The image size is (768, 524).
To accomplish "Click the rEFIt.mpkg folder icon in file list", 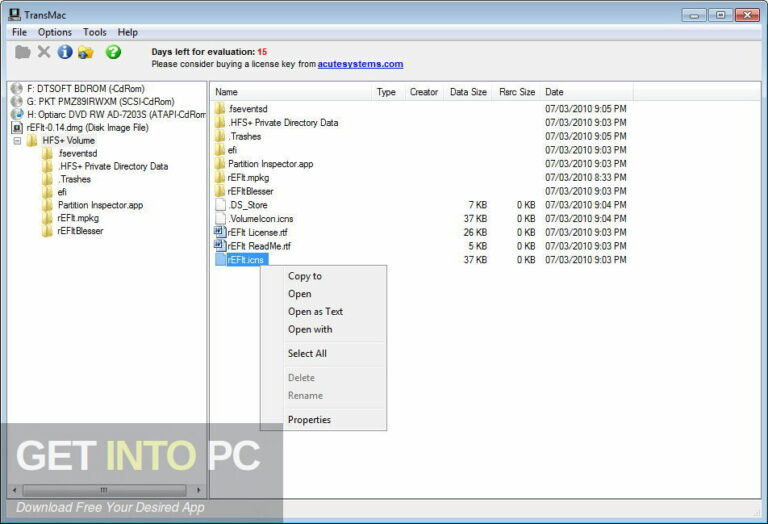I will pyautogui.click(x=220, y=177).
